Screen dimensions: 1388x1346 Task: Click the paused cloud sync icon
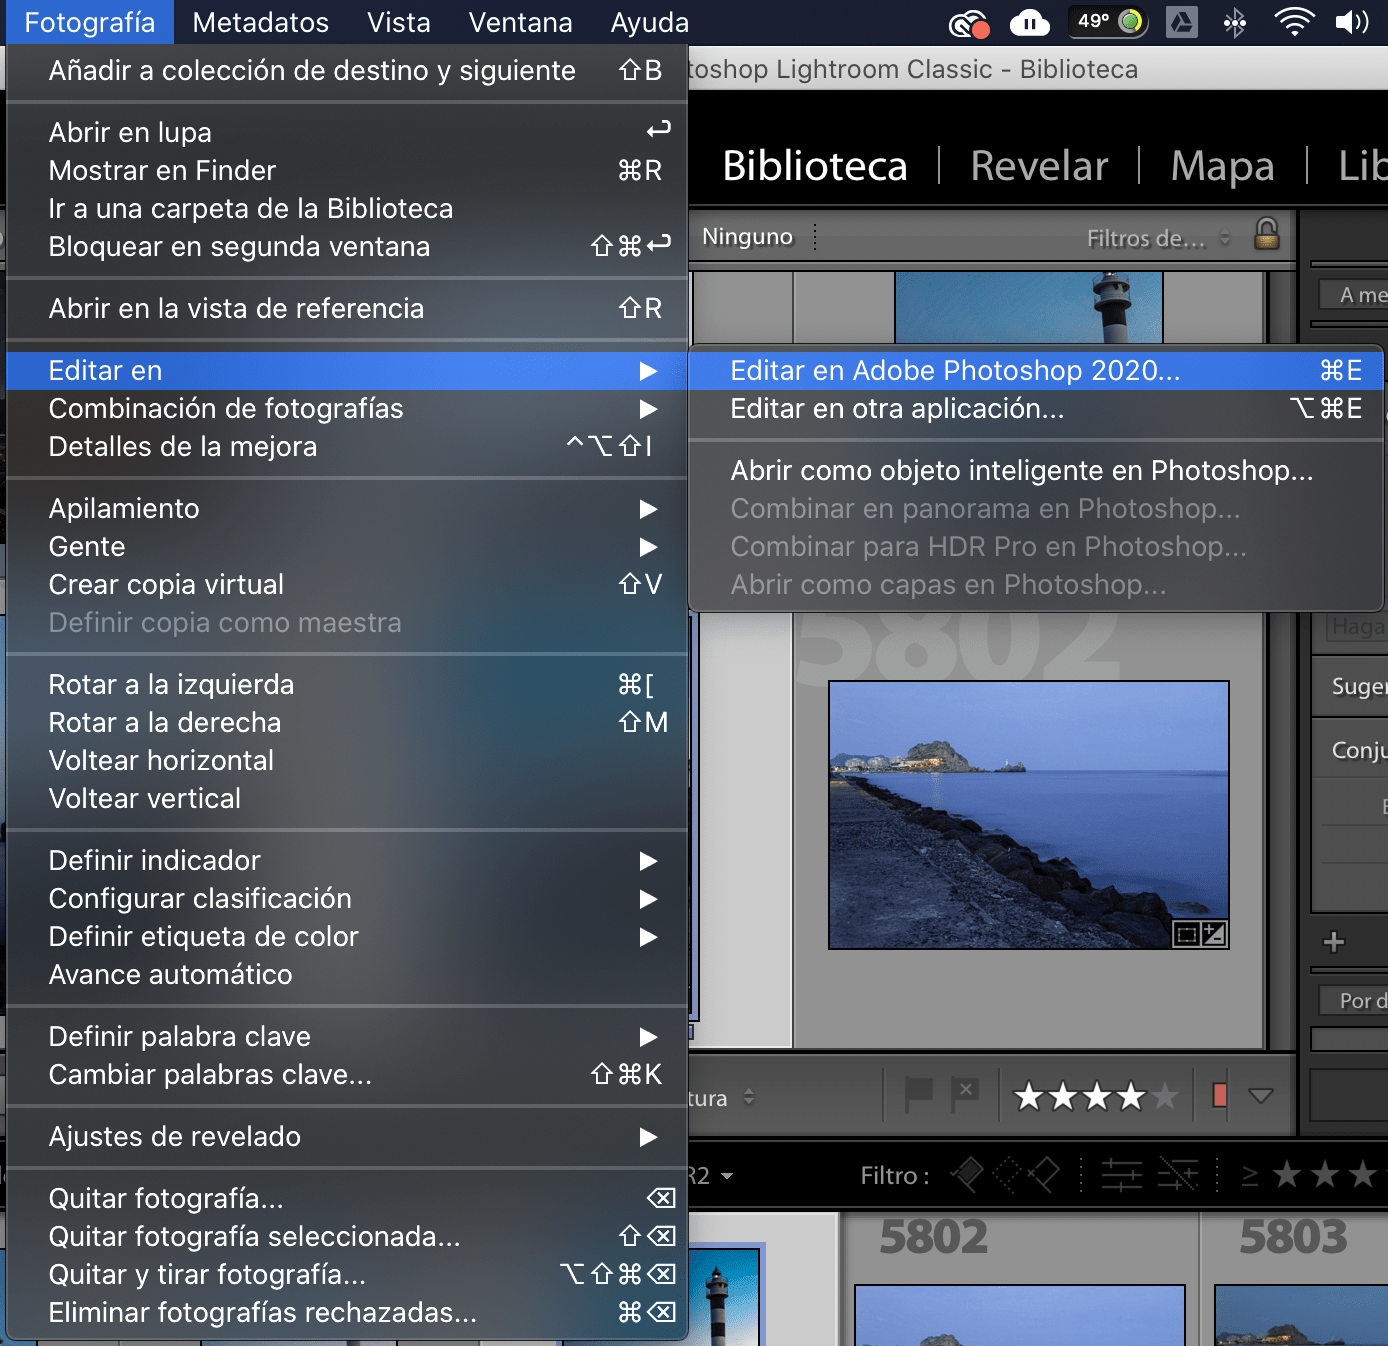[x=1029, y=22]
